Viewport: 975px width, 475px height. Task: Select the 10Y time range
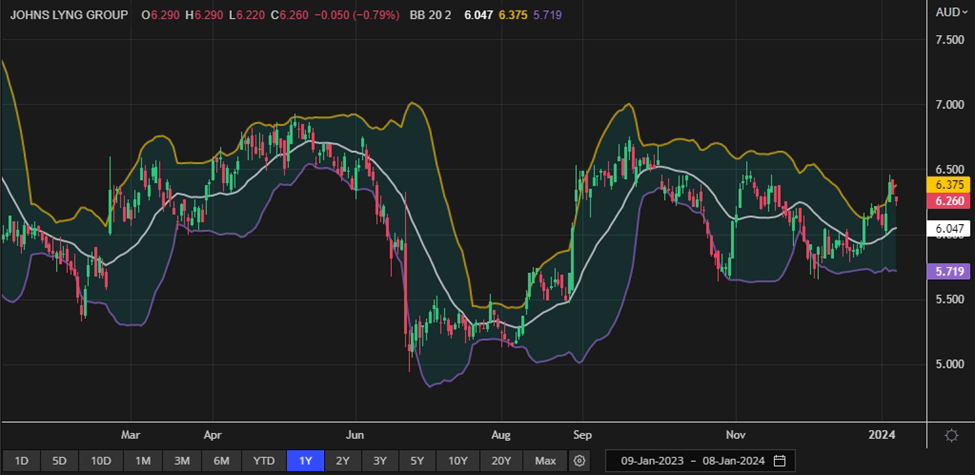[457, 461]
